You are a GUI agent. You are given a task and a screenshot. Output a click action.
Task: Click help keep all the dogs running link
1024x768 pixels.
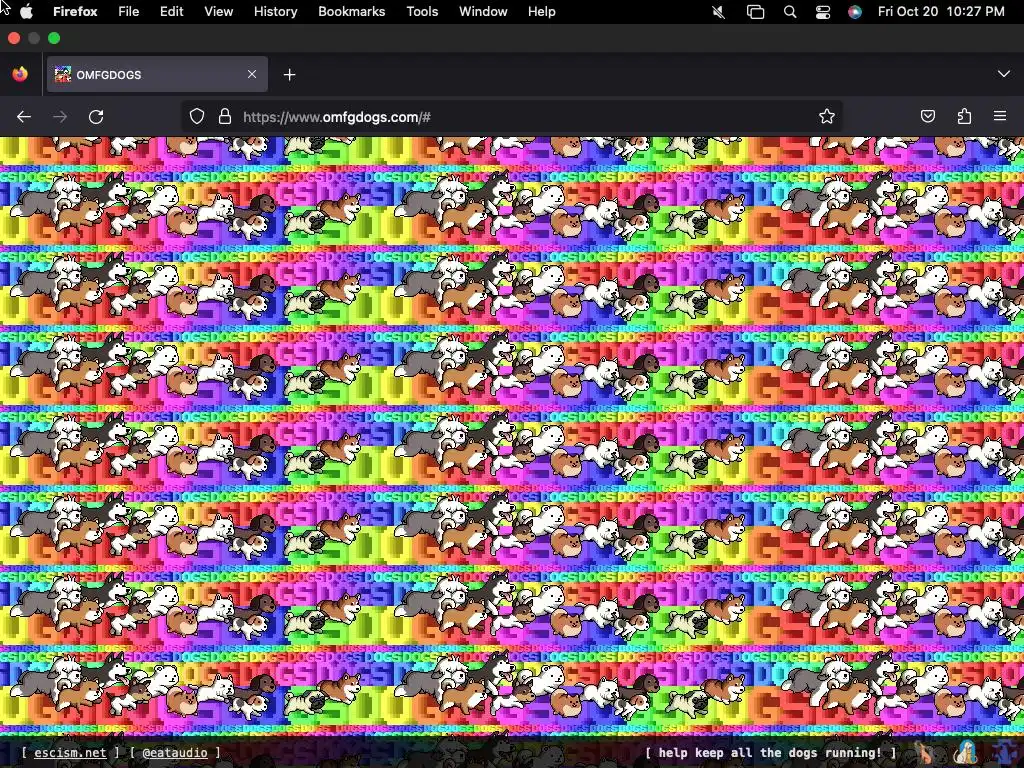[770, 752]
